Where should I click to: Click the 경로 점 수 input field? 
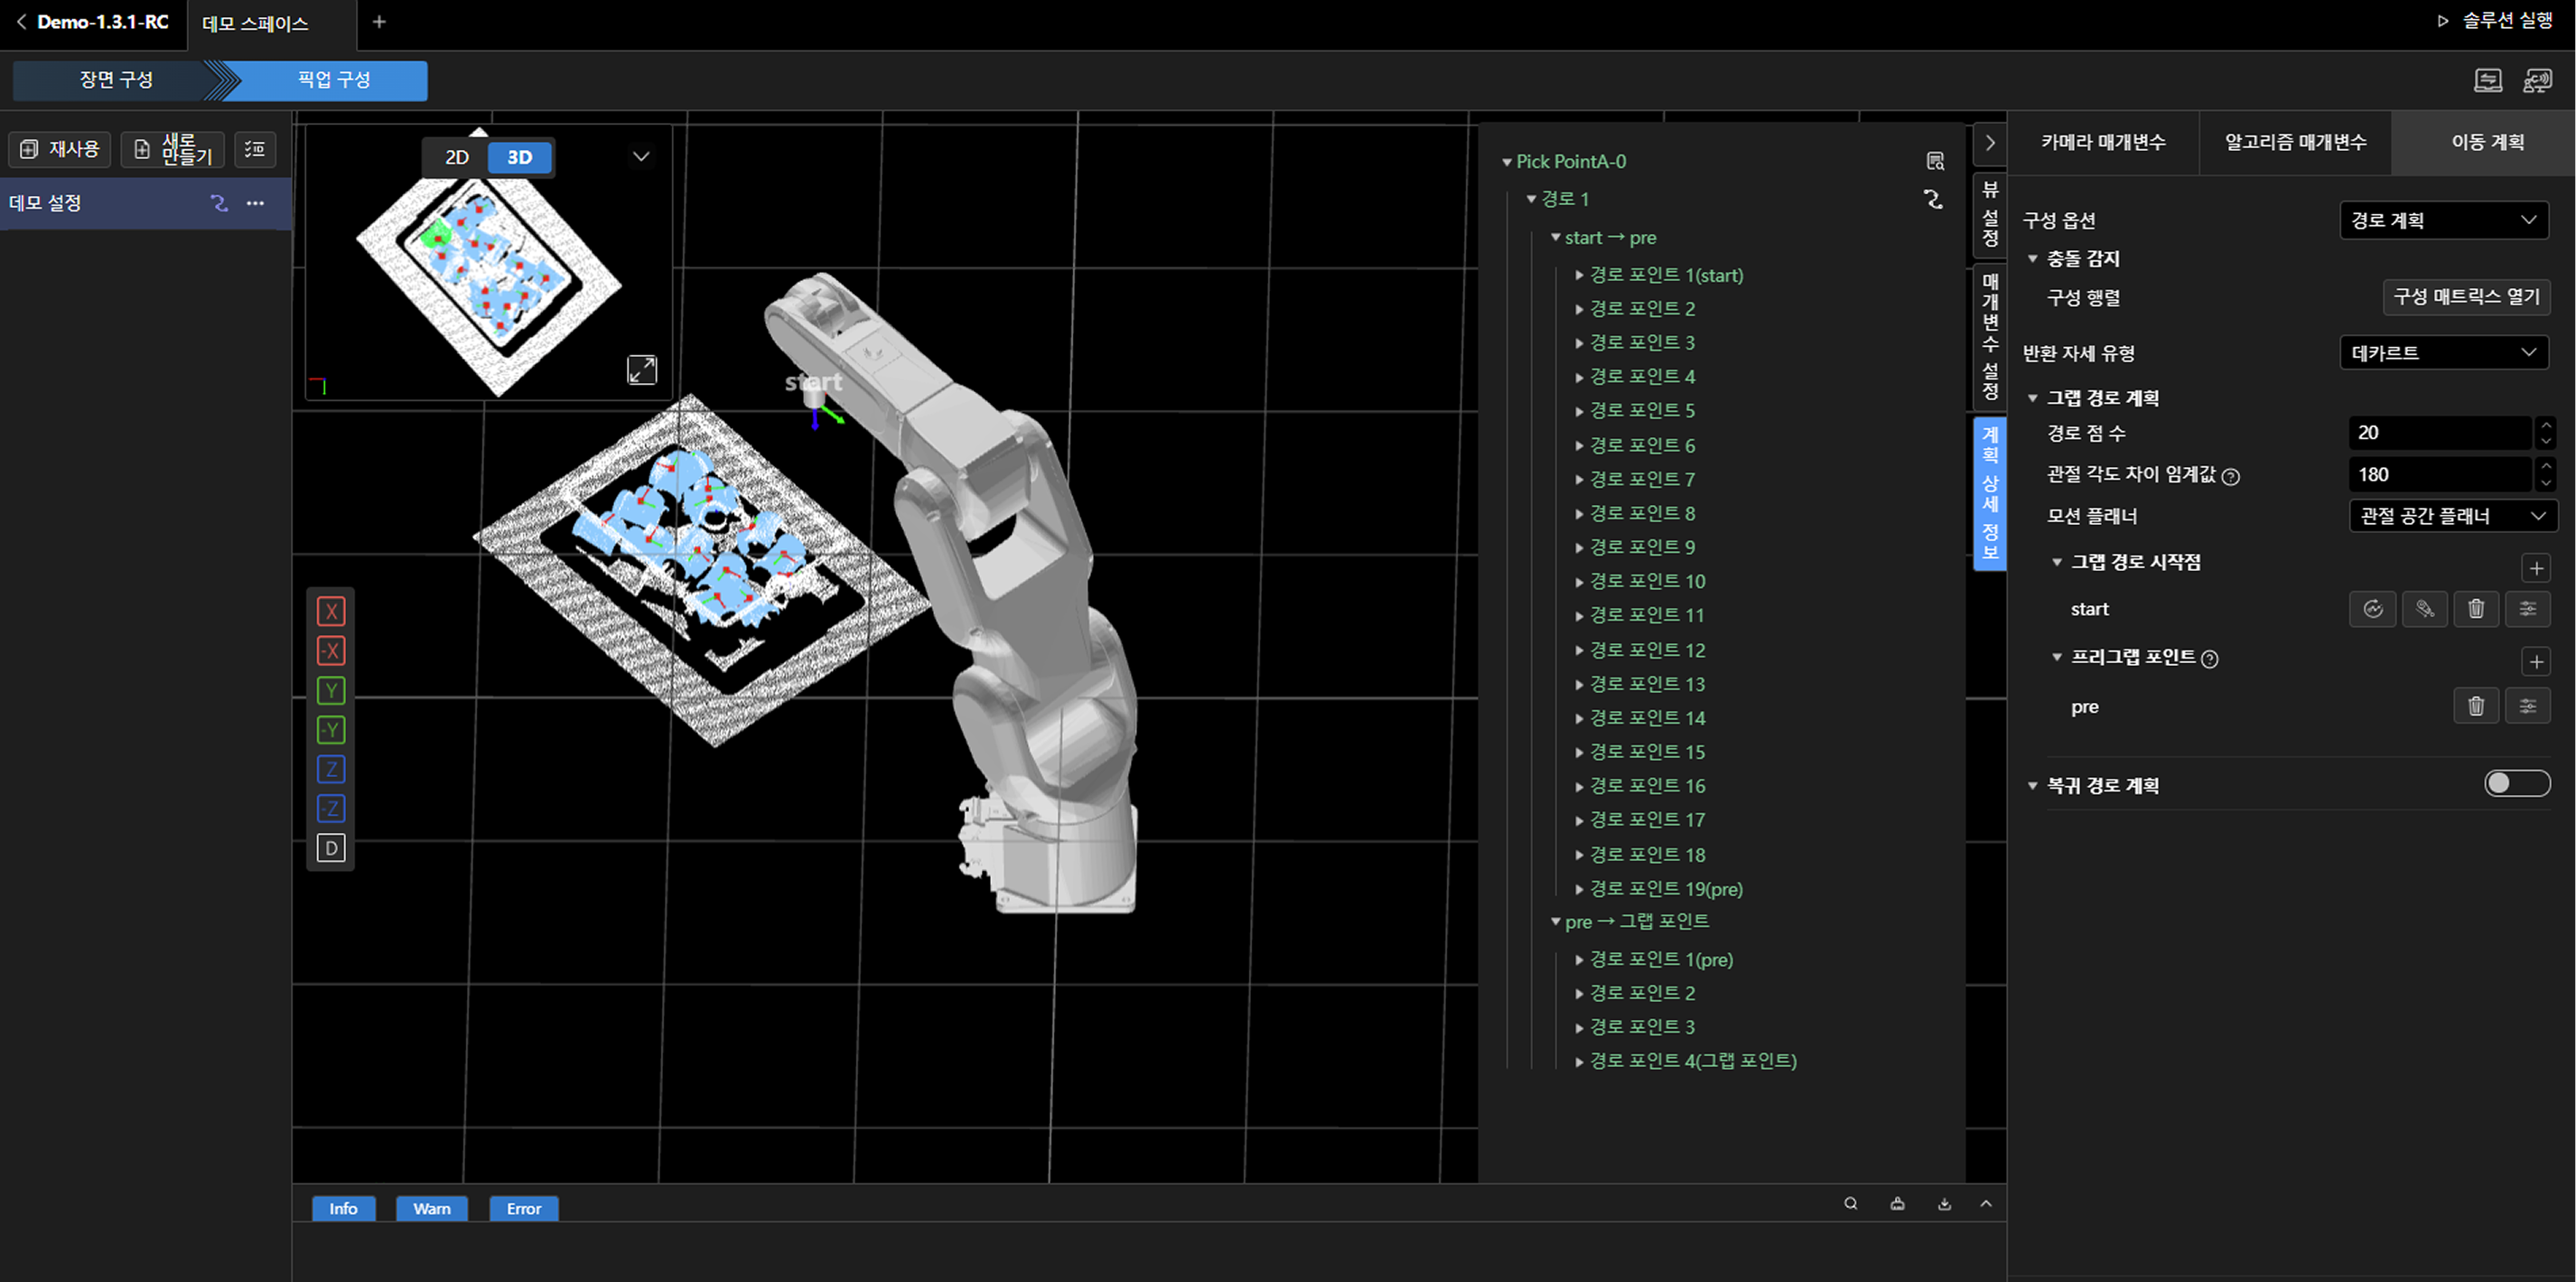coord(2438,433)
